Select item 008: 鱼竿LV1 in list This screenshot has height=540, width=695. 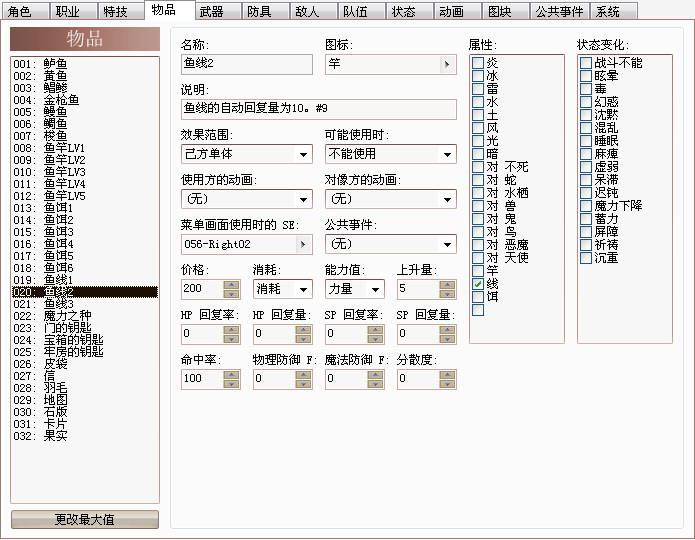click(85, 148)
